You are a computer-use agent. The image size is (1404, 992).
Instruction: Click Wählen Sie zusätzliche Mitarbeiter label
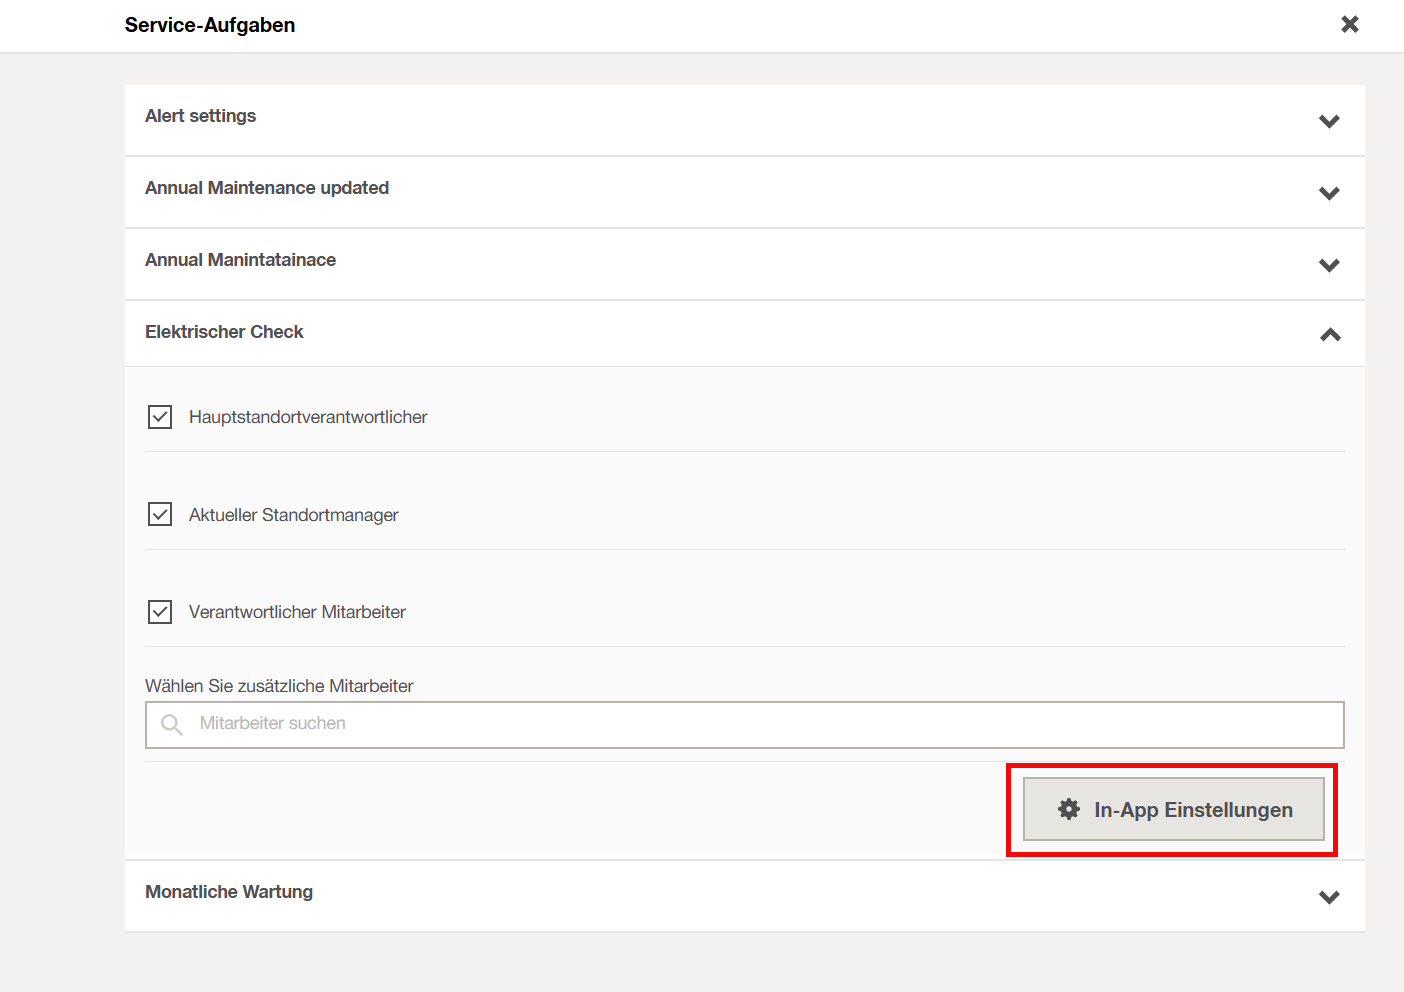tap(279, 686)
